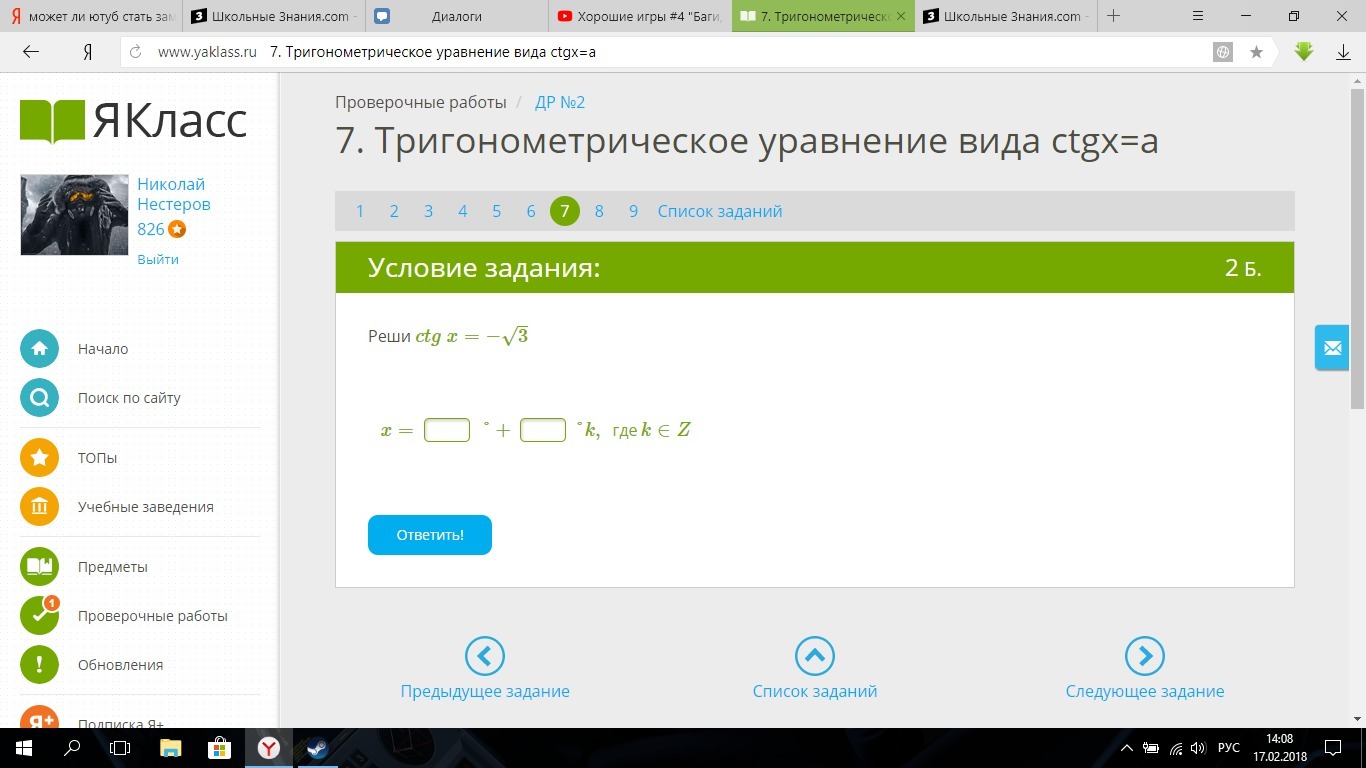Open Учебные заведения institution icon
The width and height of the screenshot is (1366, 768).
pyautogui.click(x=40, y=507)
